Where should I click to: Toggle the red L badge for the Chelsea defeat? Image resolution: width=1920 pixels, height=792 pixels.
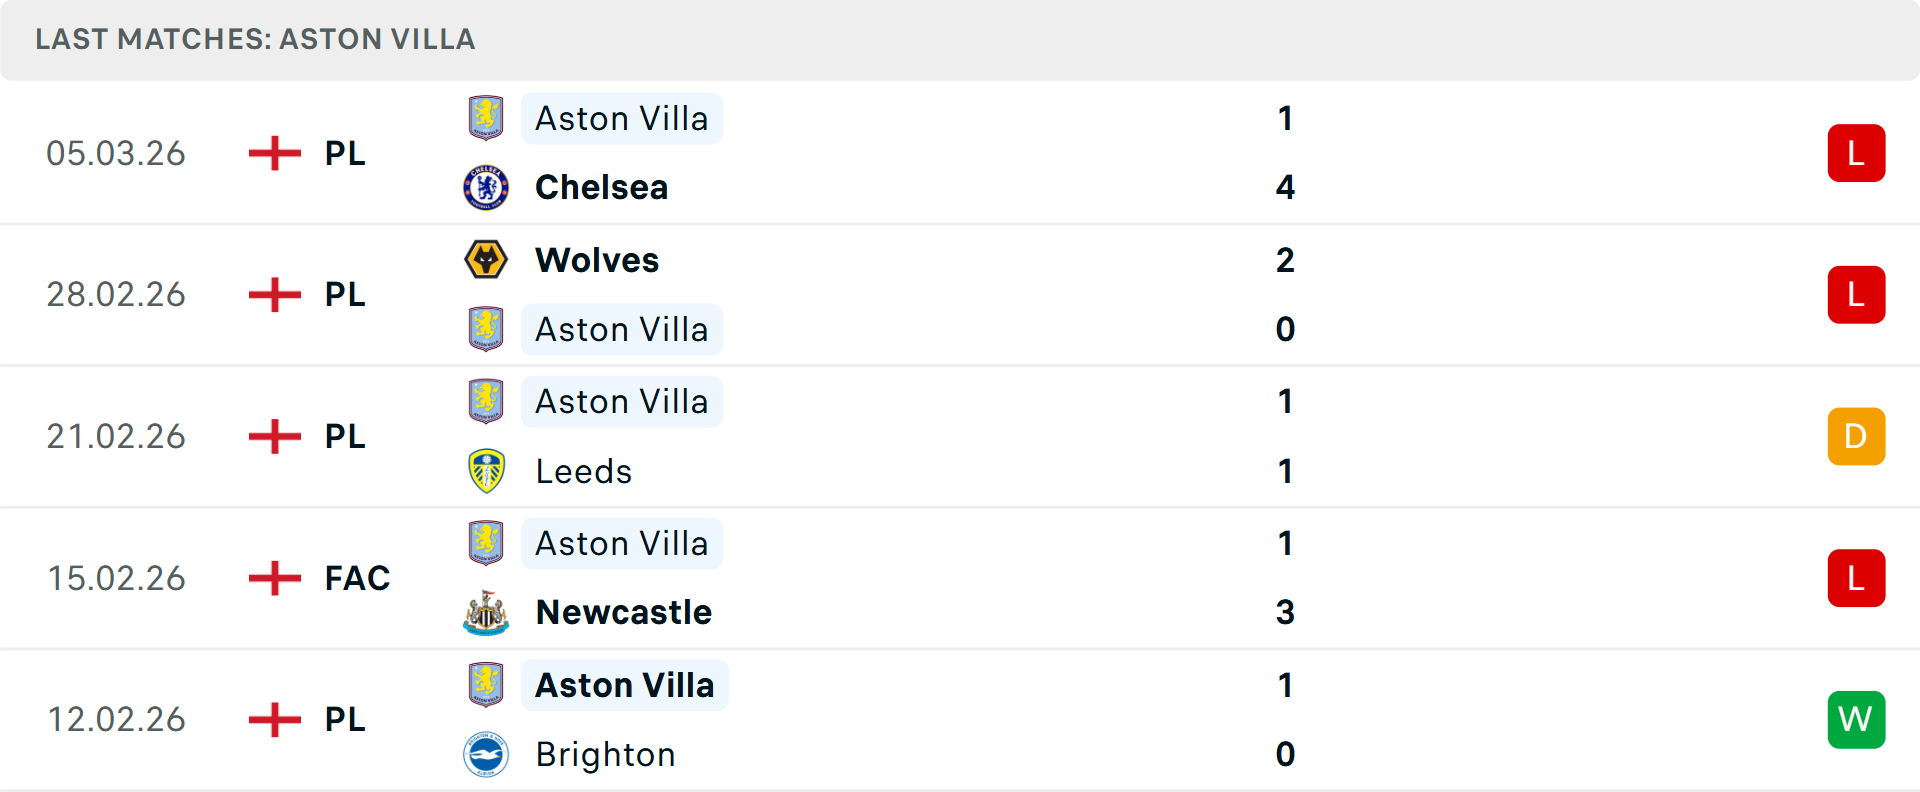[x=1856, y=152]
